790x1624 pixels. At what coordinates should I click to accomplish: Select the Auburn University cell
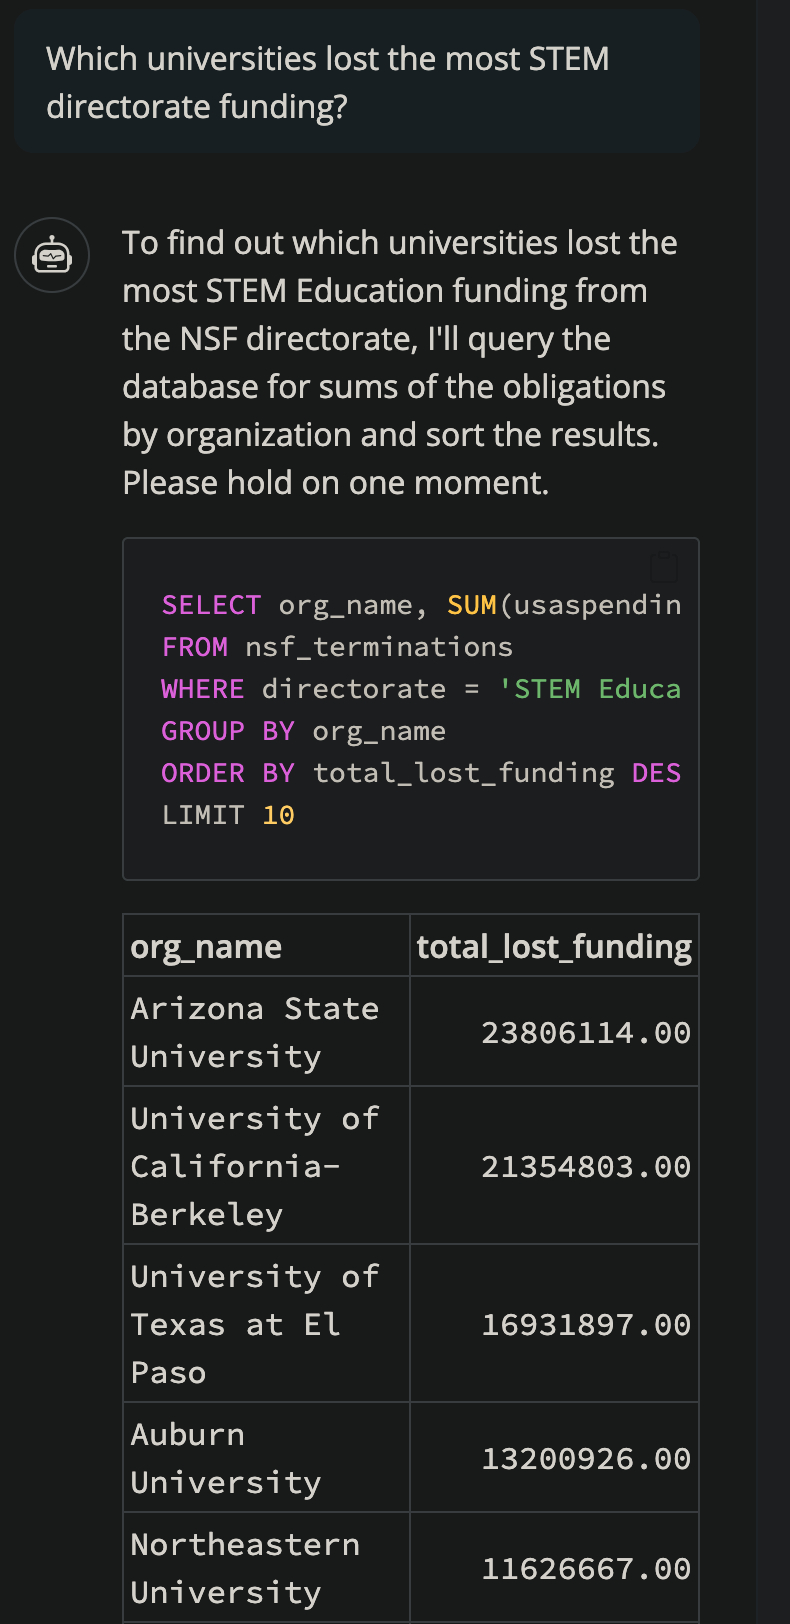coord(226,1458)
